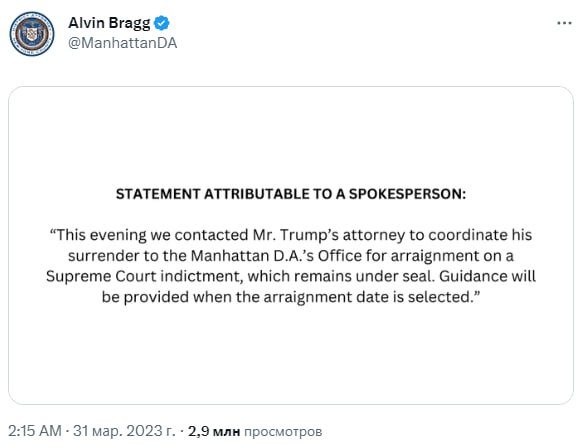
Task: Open the 2:15 AM tweet timestamp
Action: 35,431
